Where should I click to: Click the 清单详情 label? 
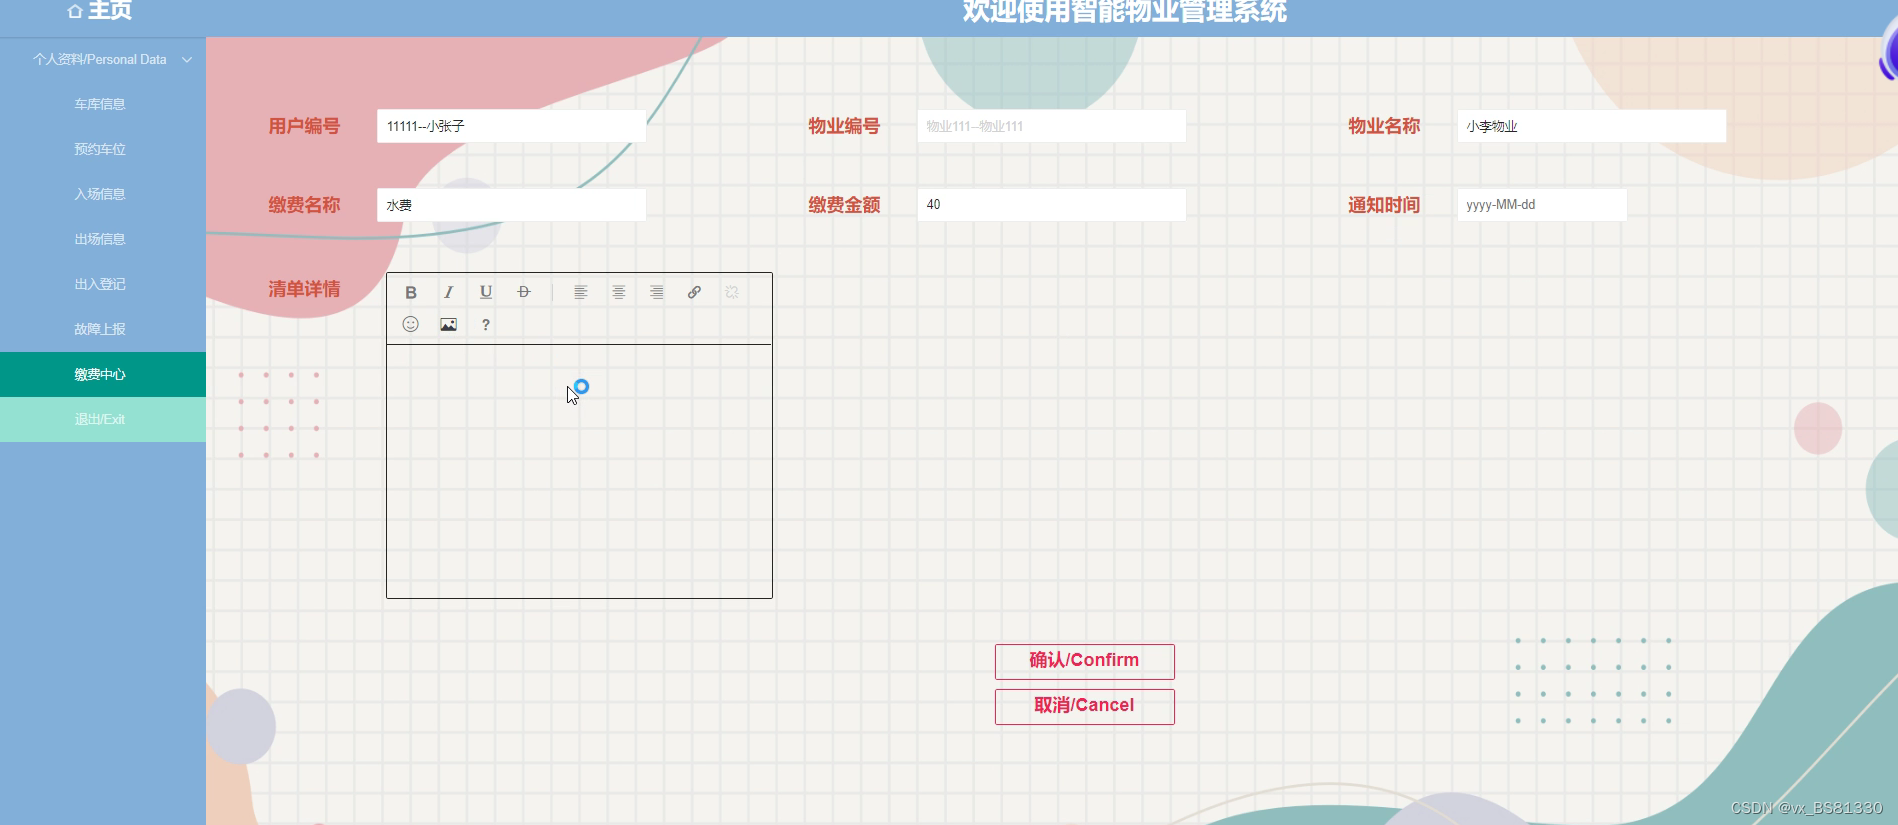[304, 289]
